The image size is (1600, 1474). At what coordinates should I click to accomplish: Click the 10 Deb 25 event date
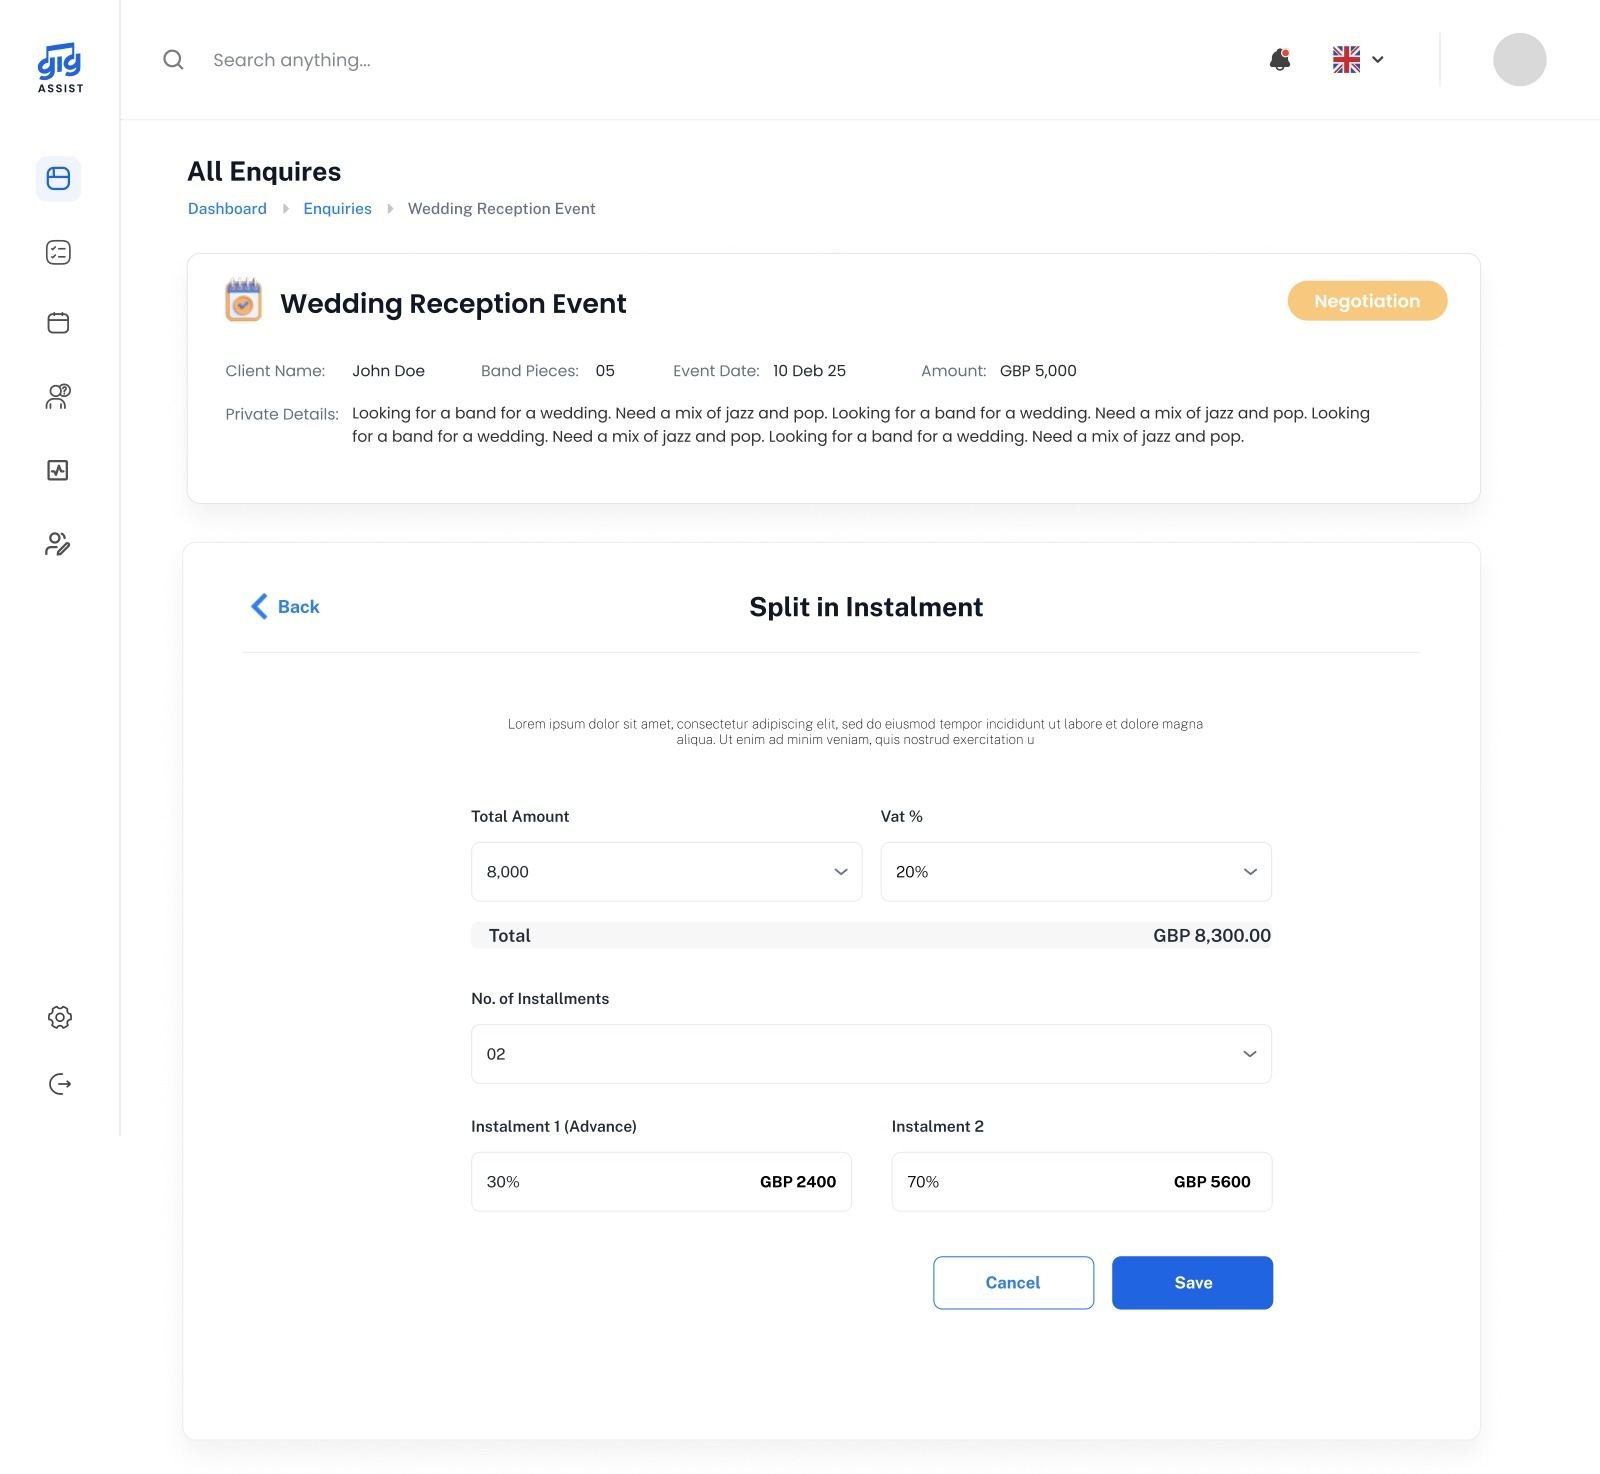[809, 371]
